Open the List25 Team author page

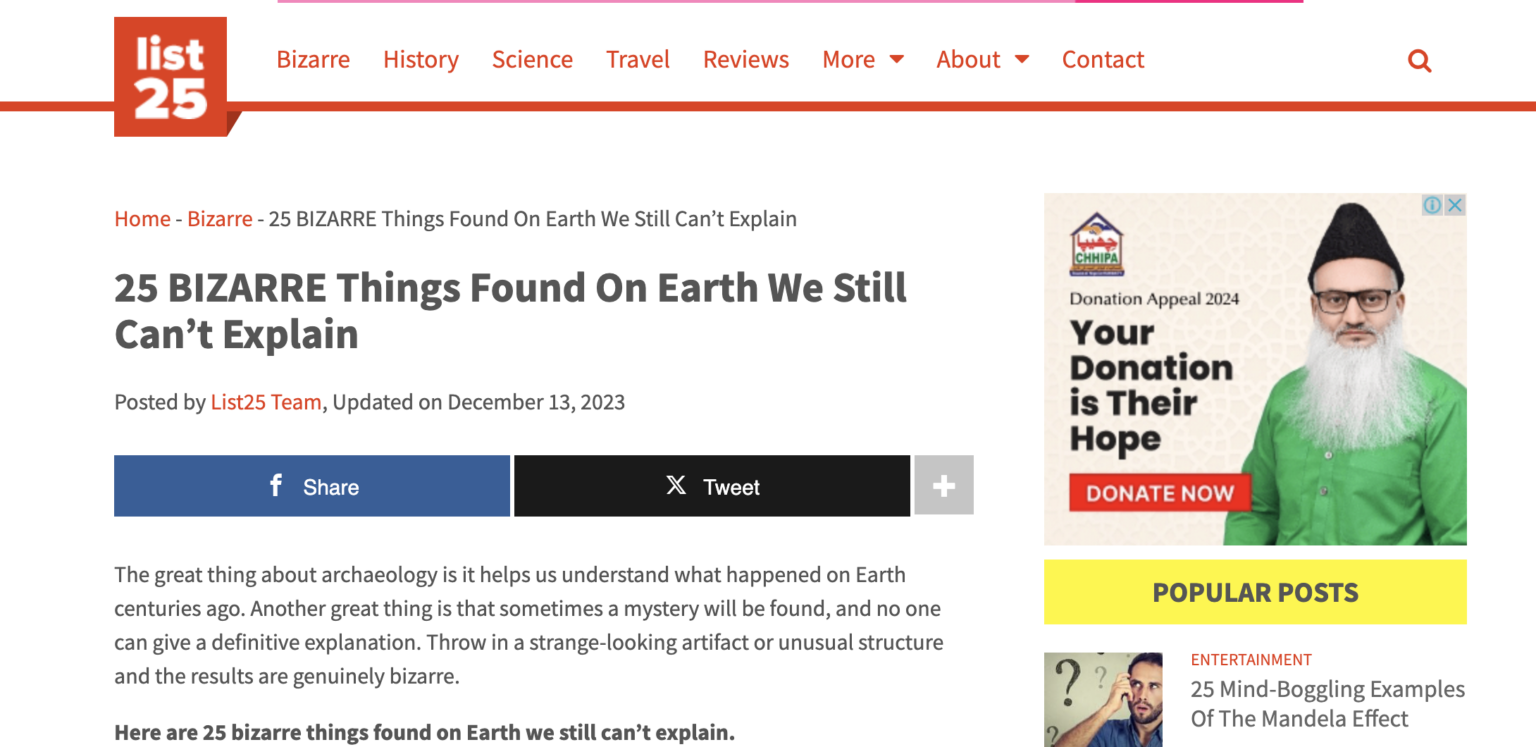click(x=265, y=402)
